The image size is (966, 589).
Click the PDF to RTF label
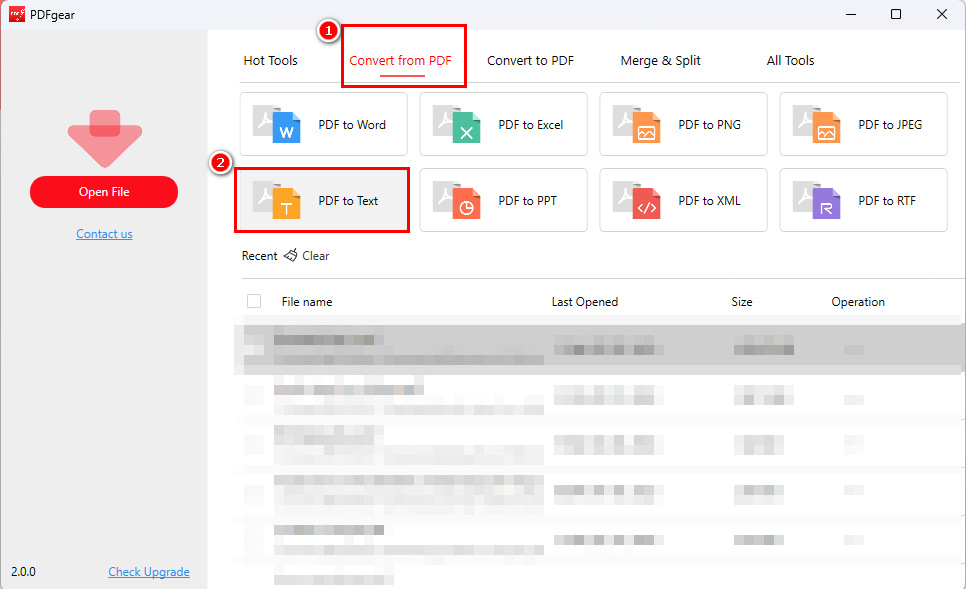pos(887,201)
